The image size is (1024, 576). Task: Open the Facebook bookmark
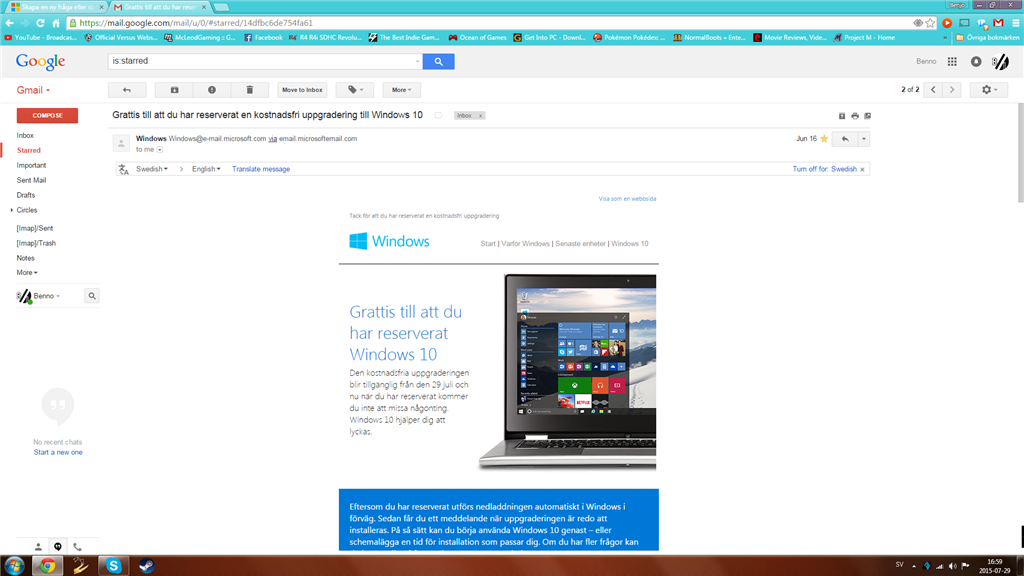point(263,38)
